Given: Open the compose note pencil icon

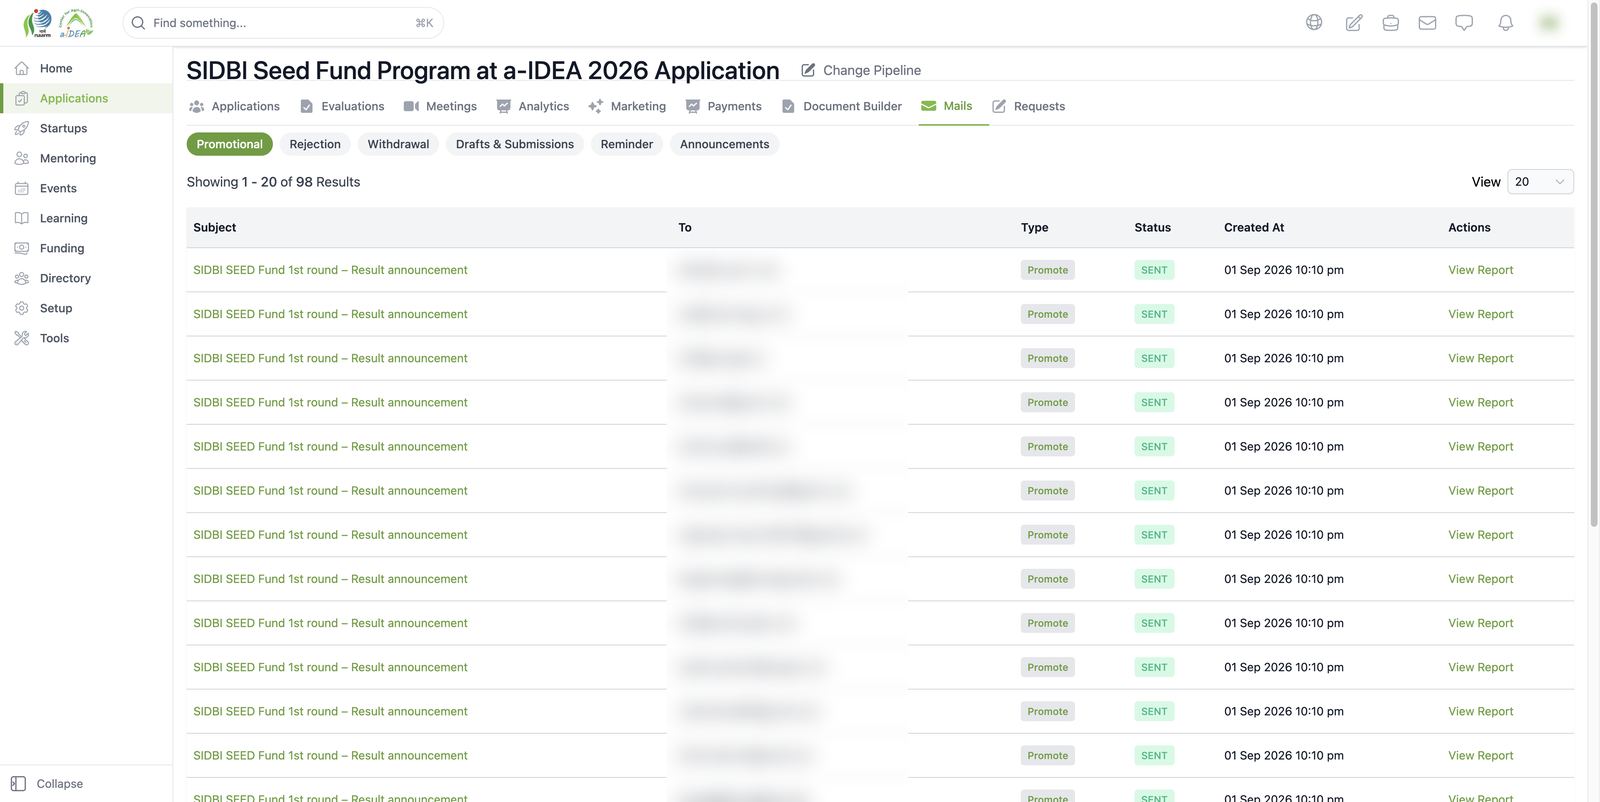Looking at the screenshot, I should 1354,22.
